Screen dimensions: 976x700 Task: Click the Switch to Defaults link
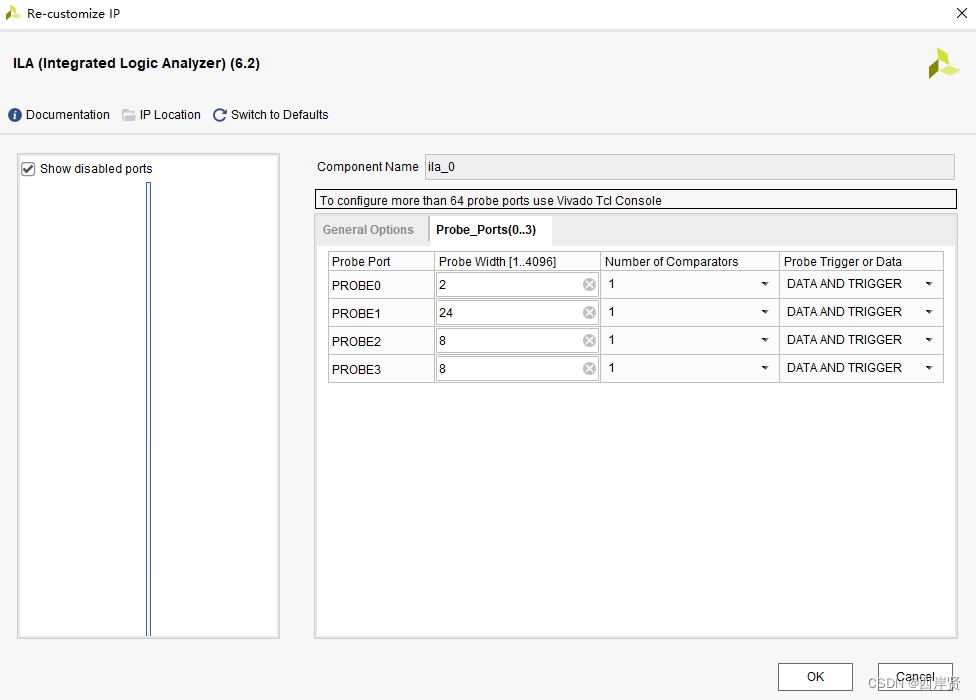click(279, 115)
